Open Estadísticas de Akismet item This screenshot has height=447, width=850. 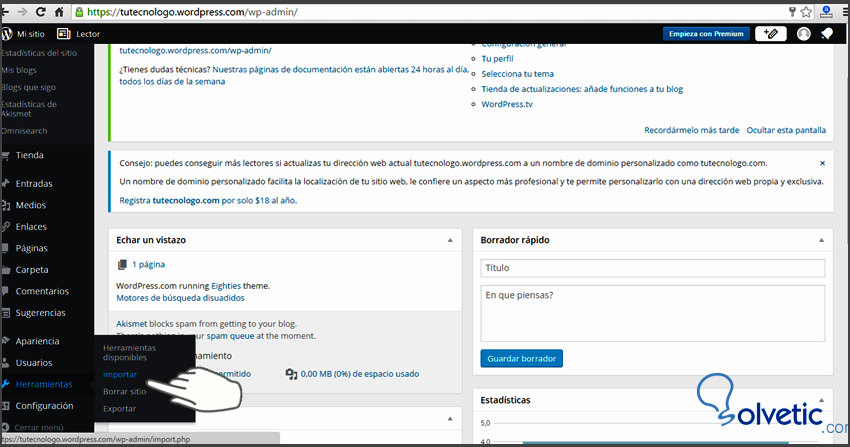pos(29,109)
